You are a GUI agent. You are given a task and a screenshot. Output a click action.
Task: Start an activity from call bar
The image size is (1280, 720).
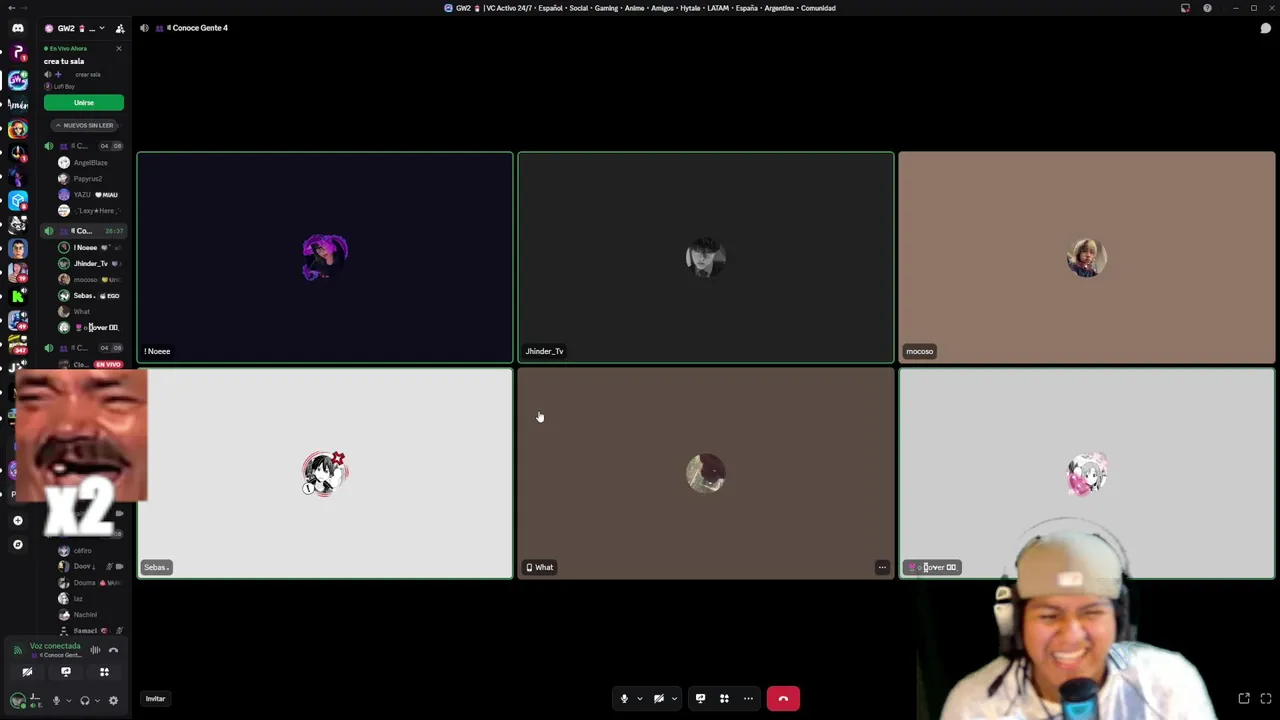coord(724,698)
